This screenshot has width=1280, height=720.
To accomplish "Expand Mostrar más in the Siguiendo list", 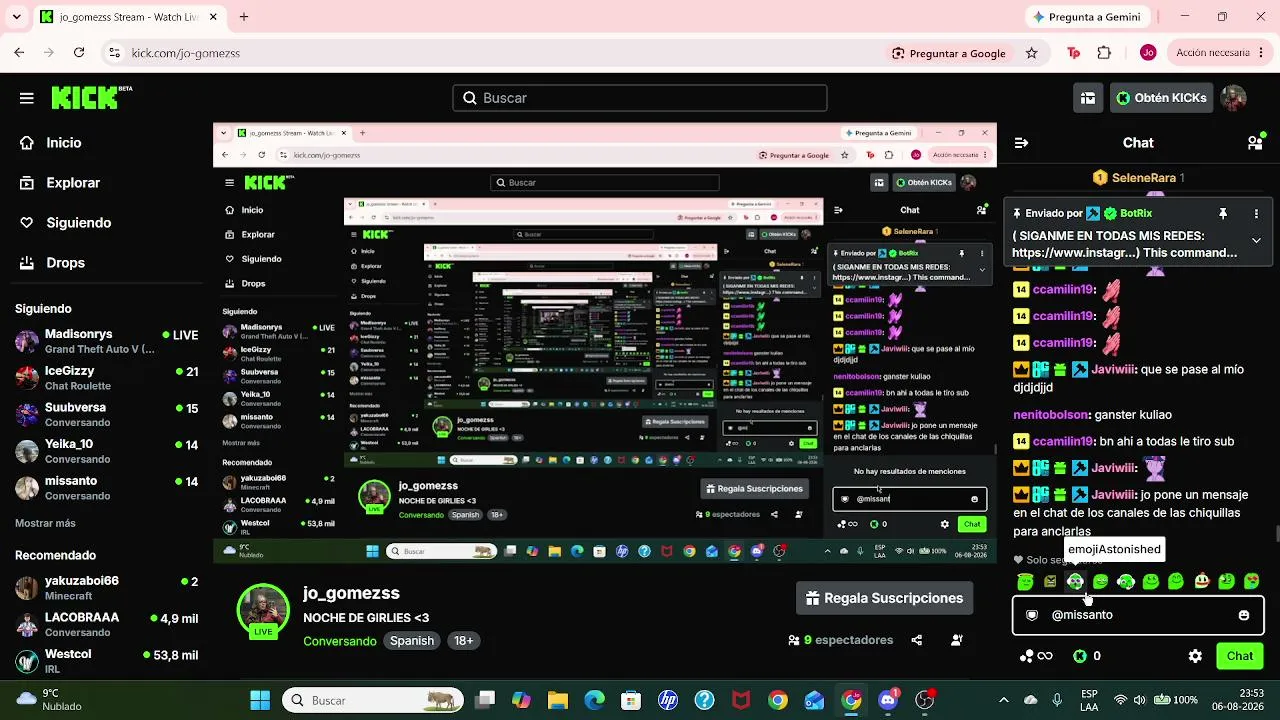I will click(x=45, y=523).
